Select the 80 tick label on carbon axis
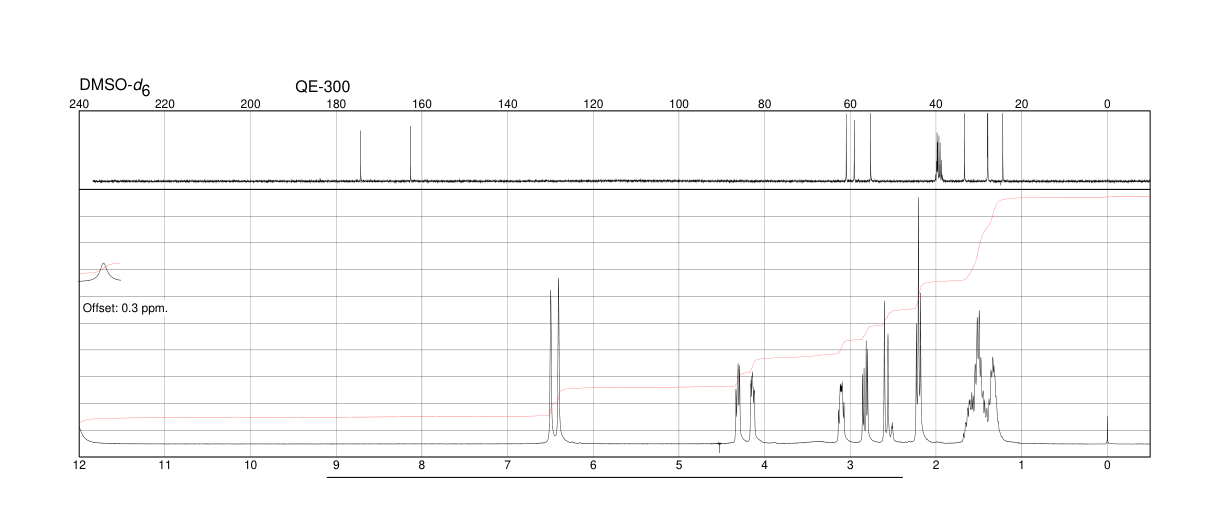The width and height of the screenshot is (1224, 528). [x=764, y=103]
